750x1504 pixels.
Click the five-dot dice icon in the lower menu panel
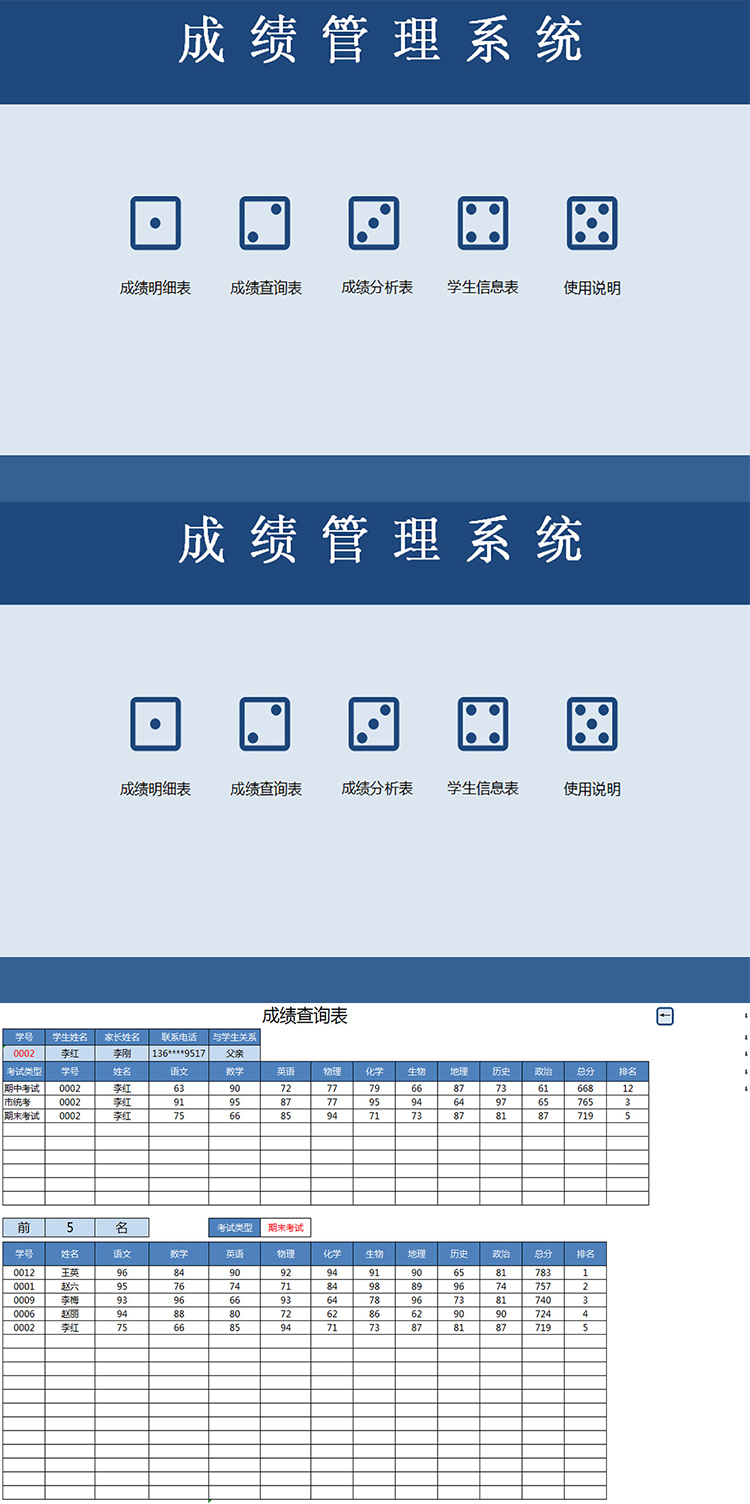[x=592, y=724]
